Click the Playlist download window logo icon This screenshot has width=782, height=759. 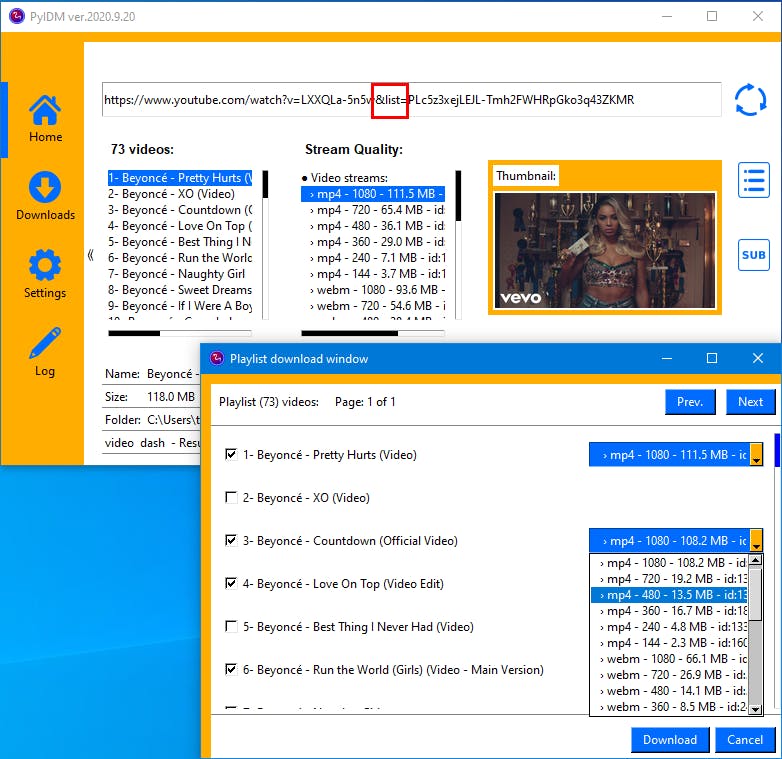coord(216,358)
